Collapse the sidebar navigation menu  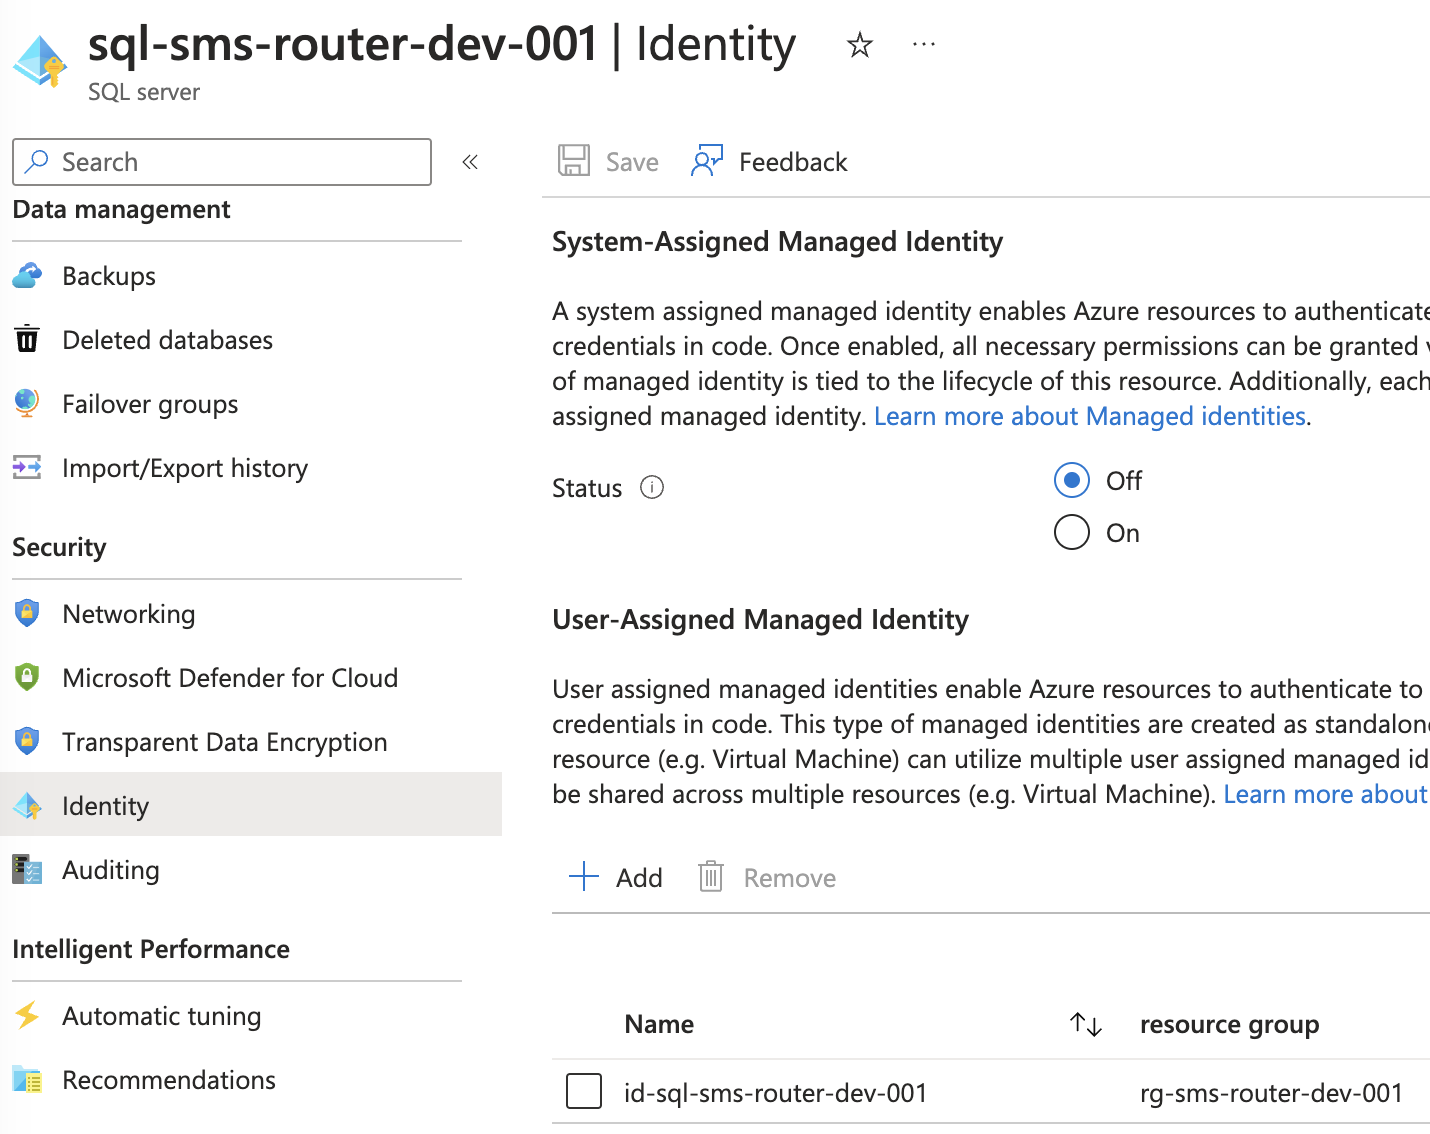click(470, 162)
